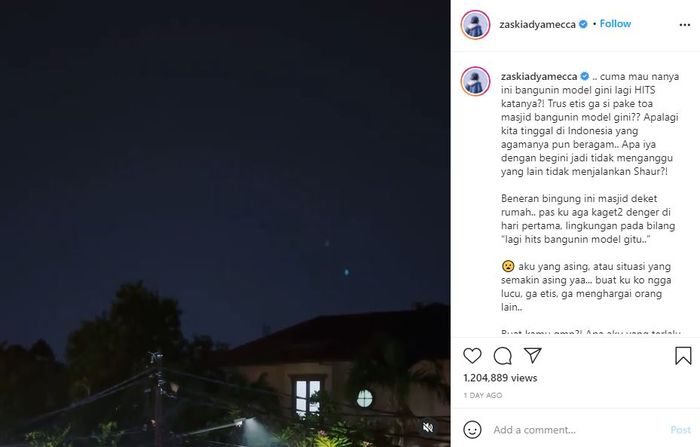This screenshot has width=700, height=447.
Task: Click the verified badge beside header username
Action: click(x=583, y=24)
